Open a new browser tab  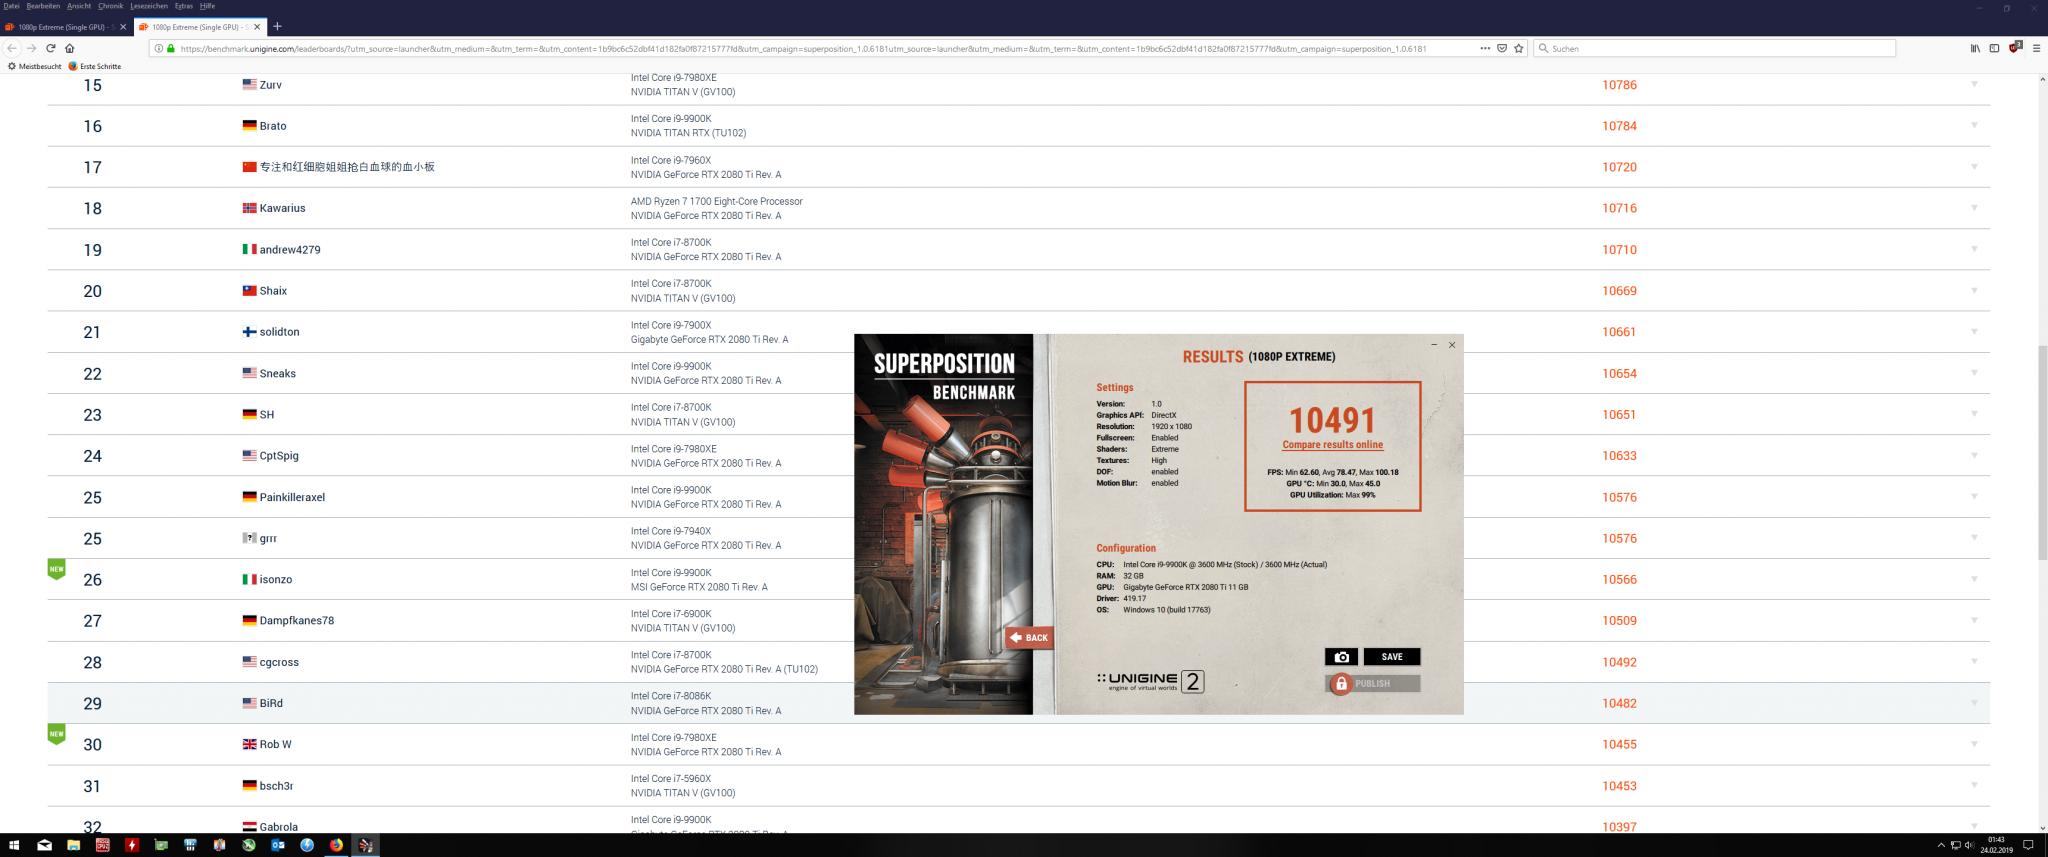[277, 26]
